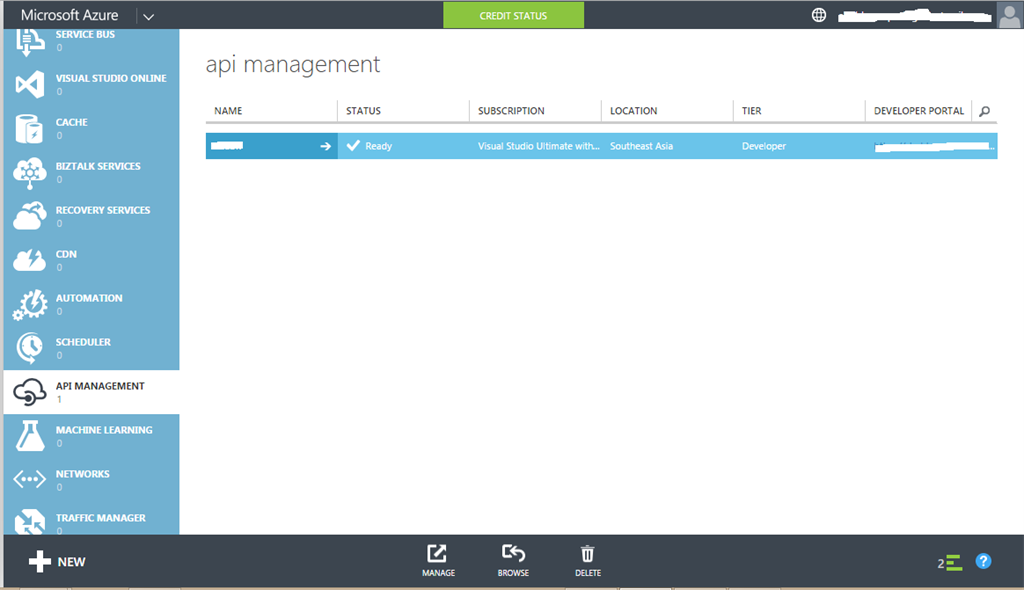Open the Service Bus sidebar icon
Image resolution: width=1024 pixels, height=590 pixels.
pyautogui.click(x=30, y=42)
